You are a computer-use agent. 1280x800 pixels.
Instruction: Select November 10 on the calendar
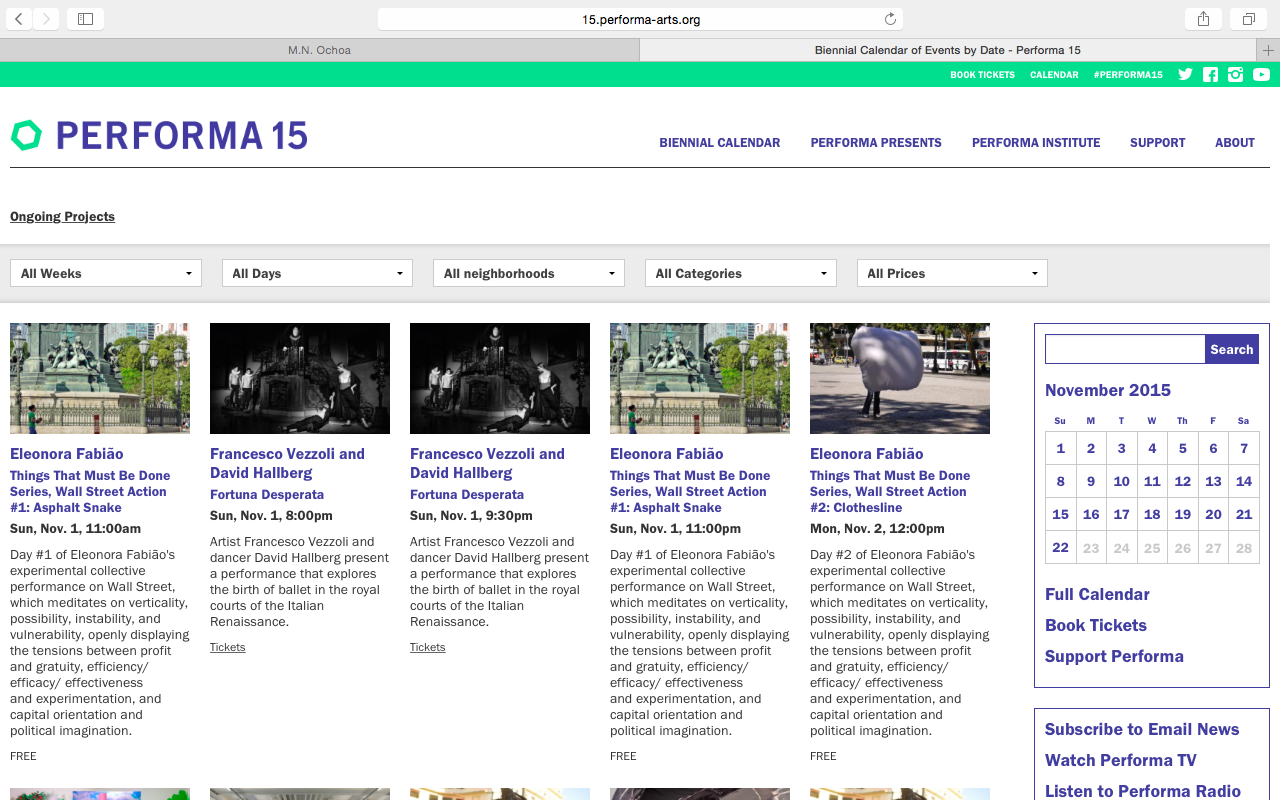pos(1122,481)
